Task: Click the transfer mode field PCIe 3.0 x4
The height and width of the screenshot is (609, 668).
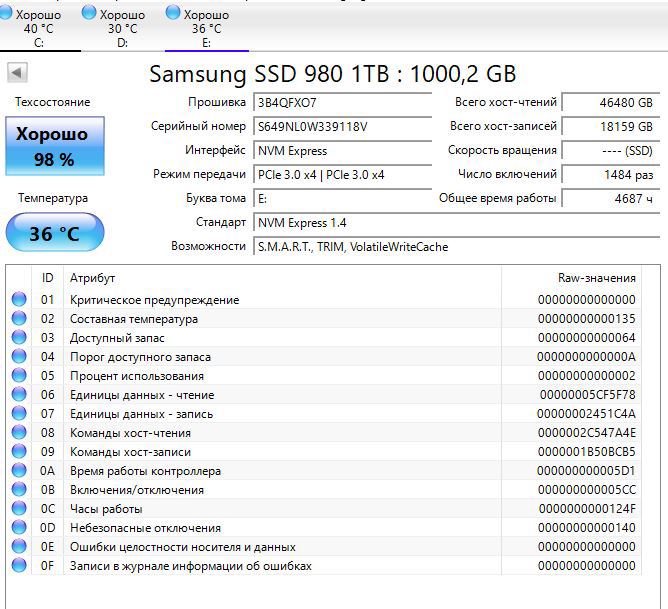Action: click(x=343, y=175)
